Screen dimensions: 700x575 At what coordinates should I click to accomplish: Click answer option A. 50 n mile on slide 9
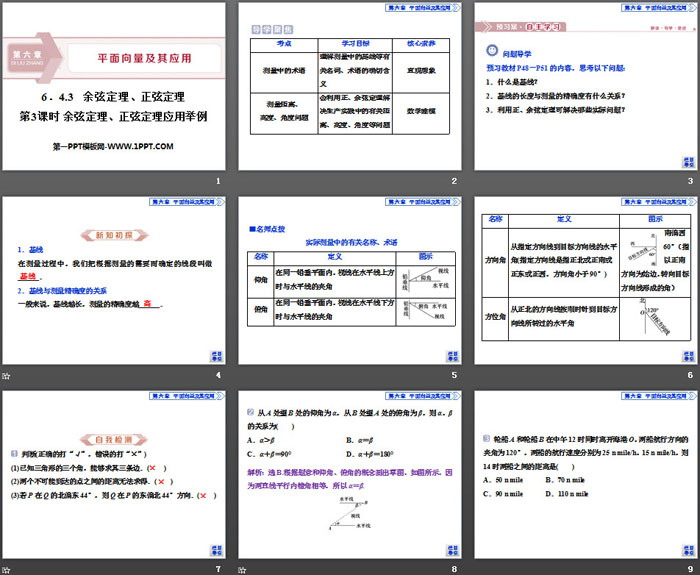(503, 480)
